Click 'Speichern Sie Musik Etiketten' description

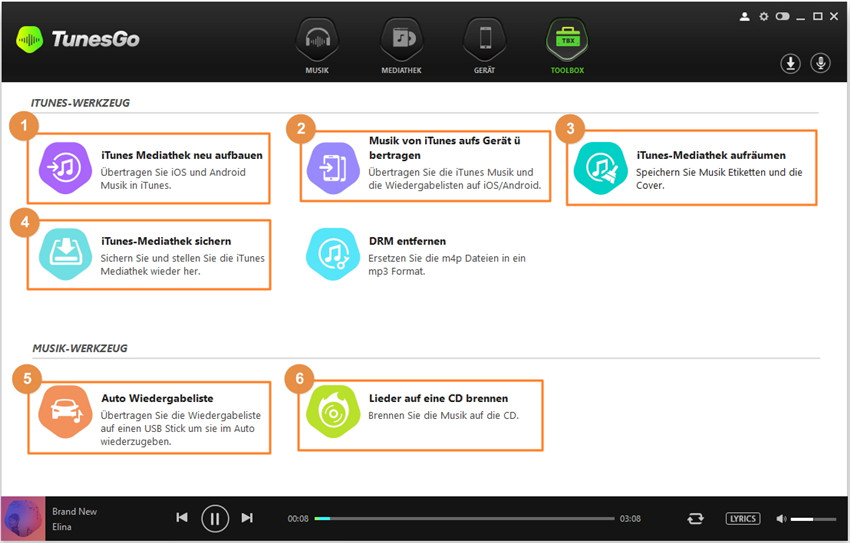click(x=719, y=179)
